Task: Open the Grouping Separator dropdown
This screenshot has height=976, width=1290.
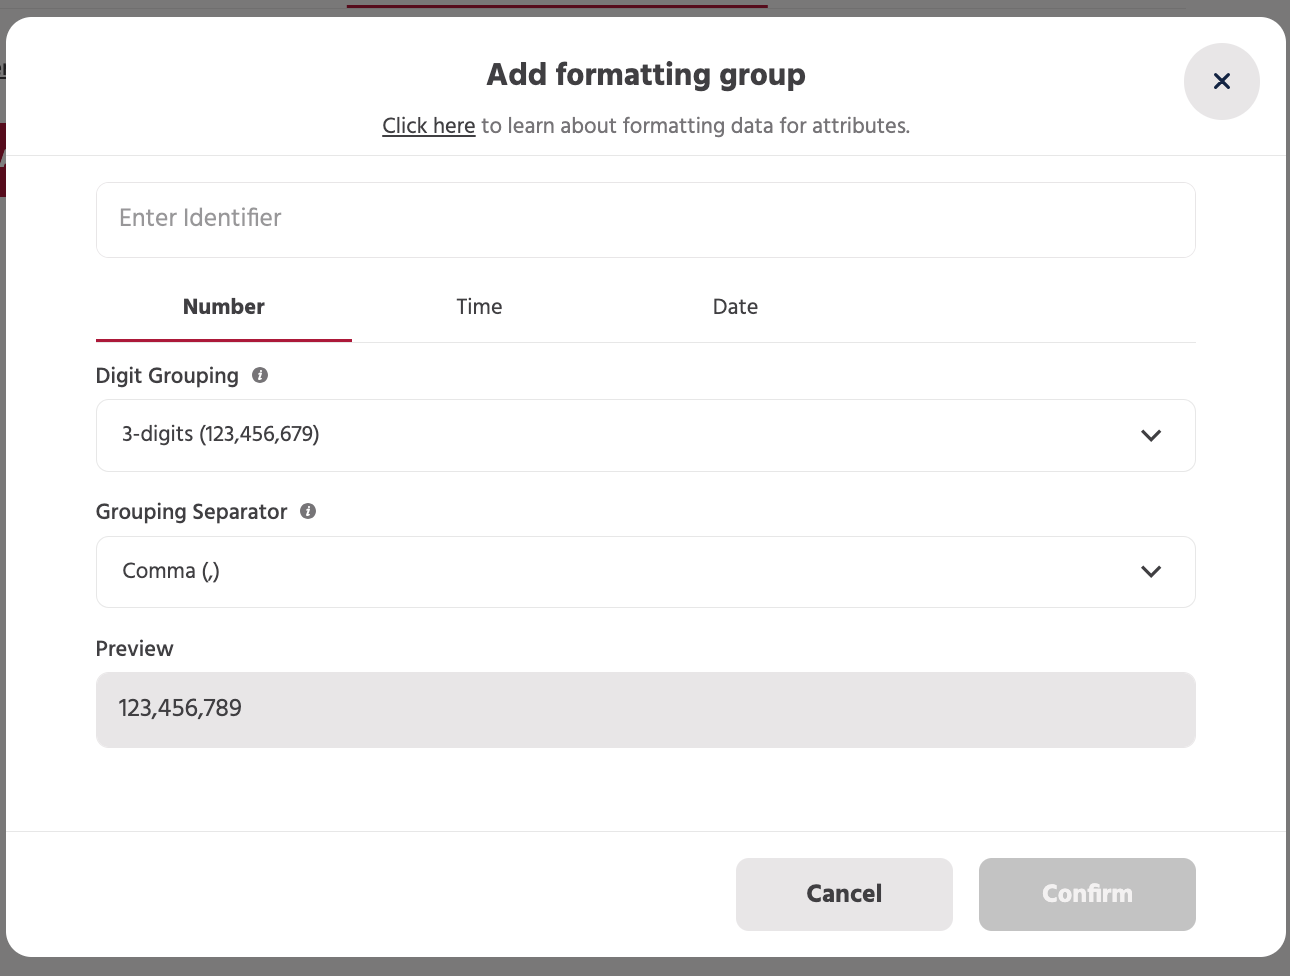Action: tap(645, 571)
